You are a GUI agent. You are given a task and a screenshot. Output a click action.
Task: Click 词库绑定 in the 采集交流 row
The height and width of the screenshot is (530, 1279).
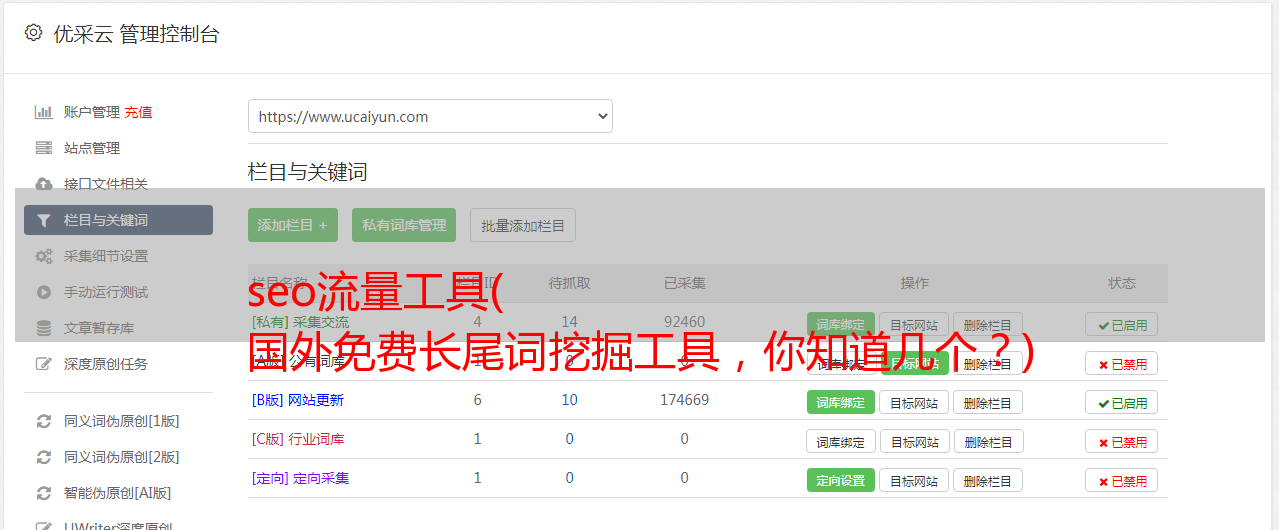click(841, 324)
